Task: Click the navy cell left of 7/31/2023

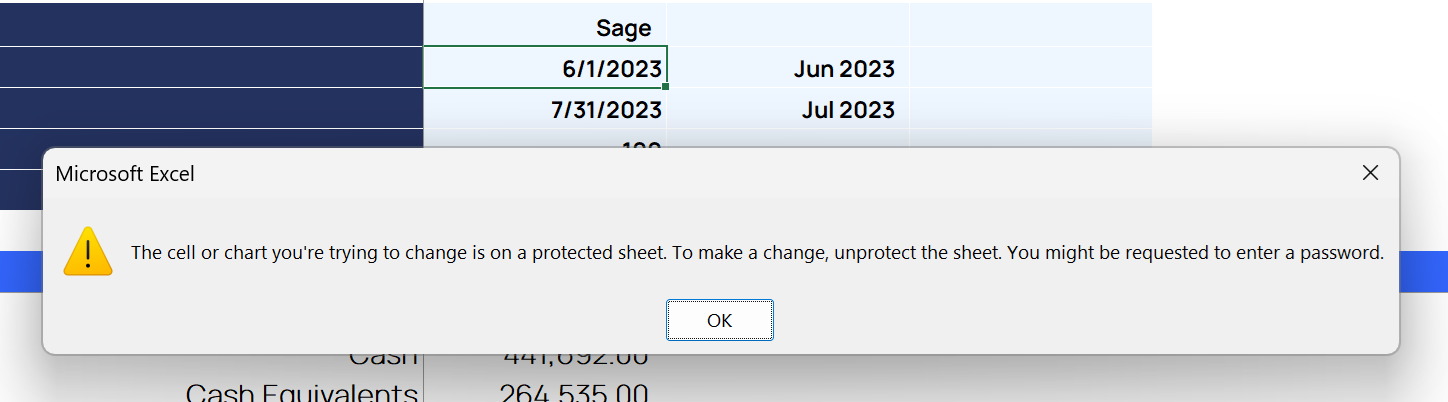Action: pyautogui.click(x=211, y=109)
